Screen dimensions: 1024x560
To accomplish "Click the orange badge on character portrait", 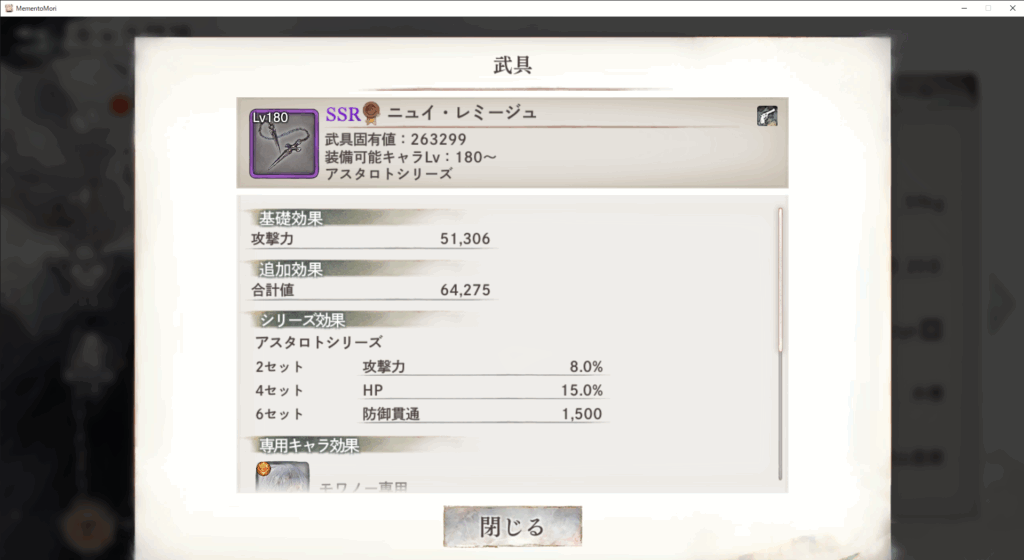I will pyautogui.click(x=263, y=468).
